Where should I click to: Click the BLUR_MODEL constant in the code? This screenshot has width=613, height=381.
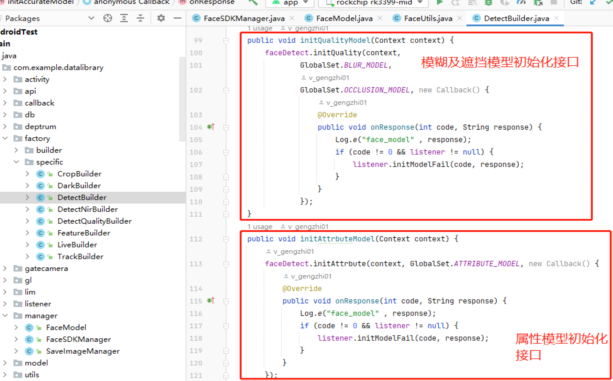coord(366,65)
